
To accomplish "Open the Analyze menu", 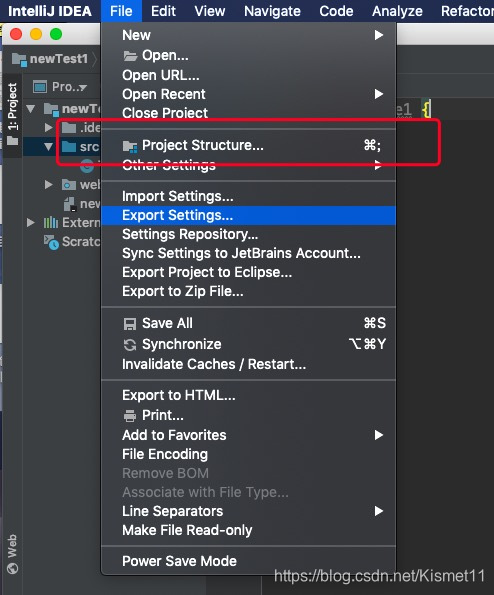I will tap(397, 11).
